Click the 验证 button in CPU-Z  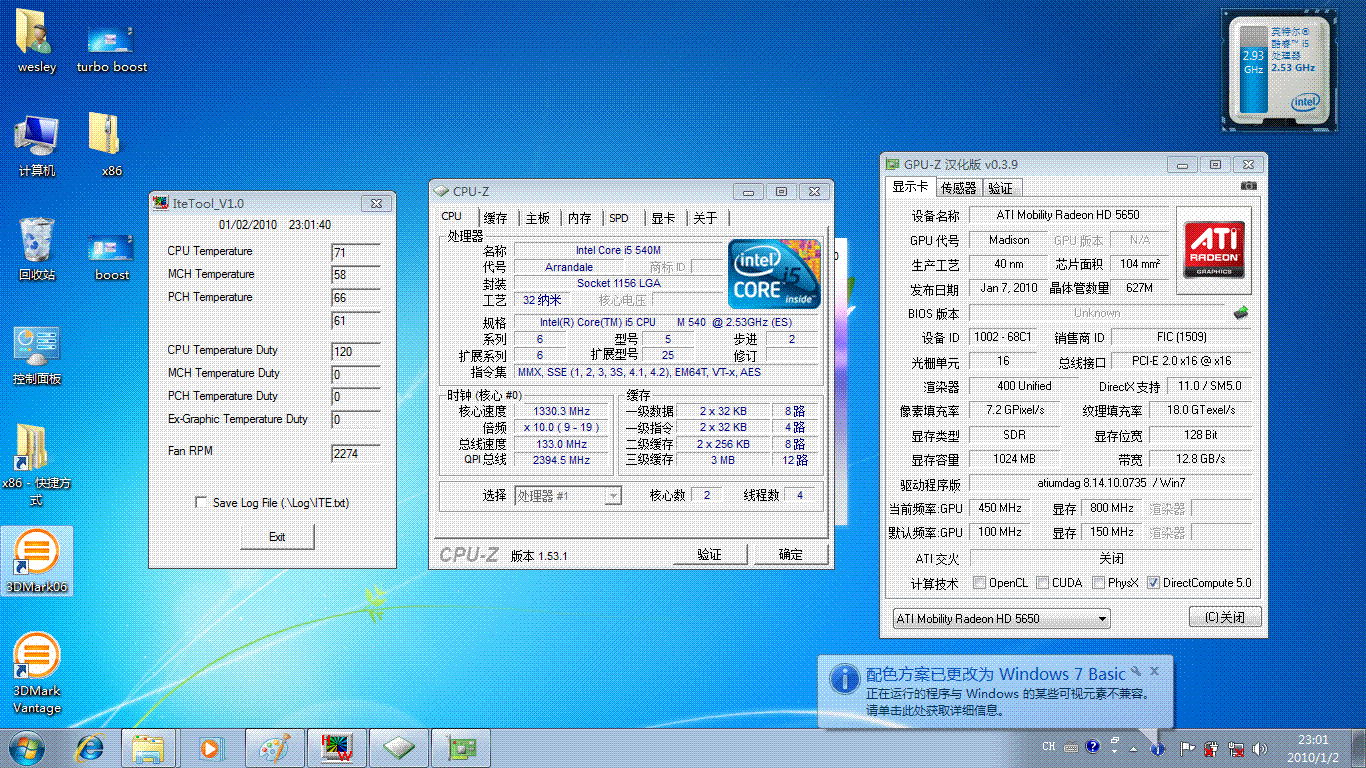709,554
